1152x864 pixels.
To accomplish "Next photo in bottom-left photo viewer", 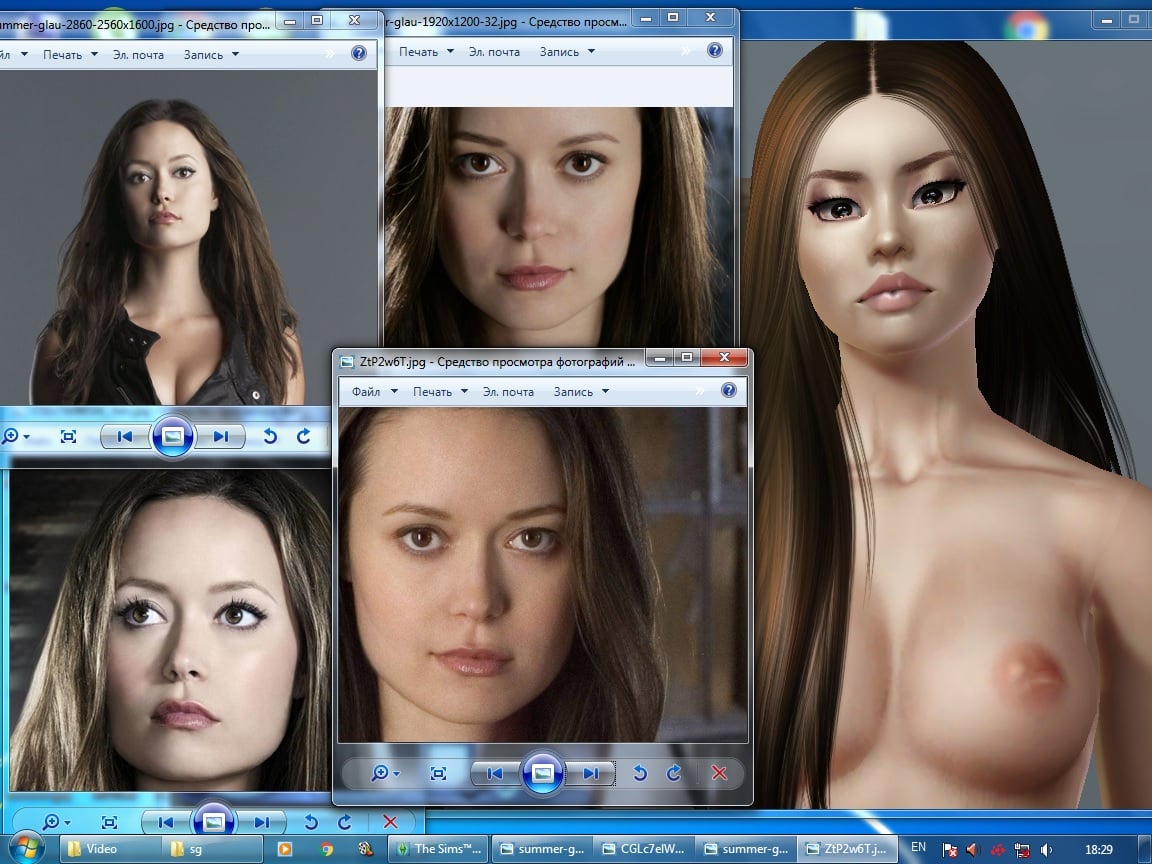I will pos(262,822).
